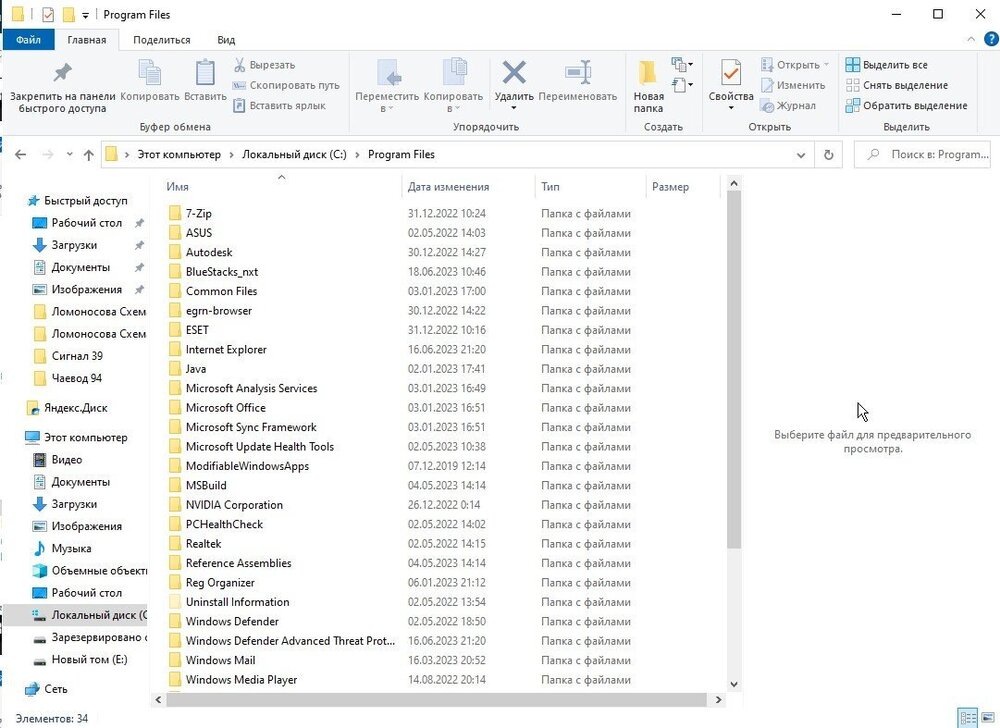The width and height of the screenshot is (1000, 728).
Task: Click the Cut scissors icon
Action: click(240, 65)
